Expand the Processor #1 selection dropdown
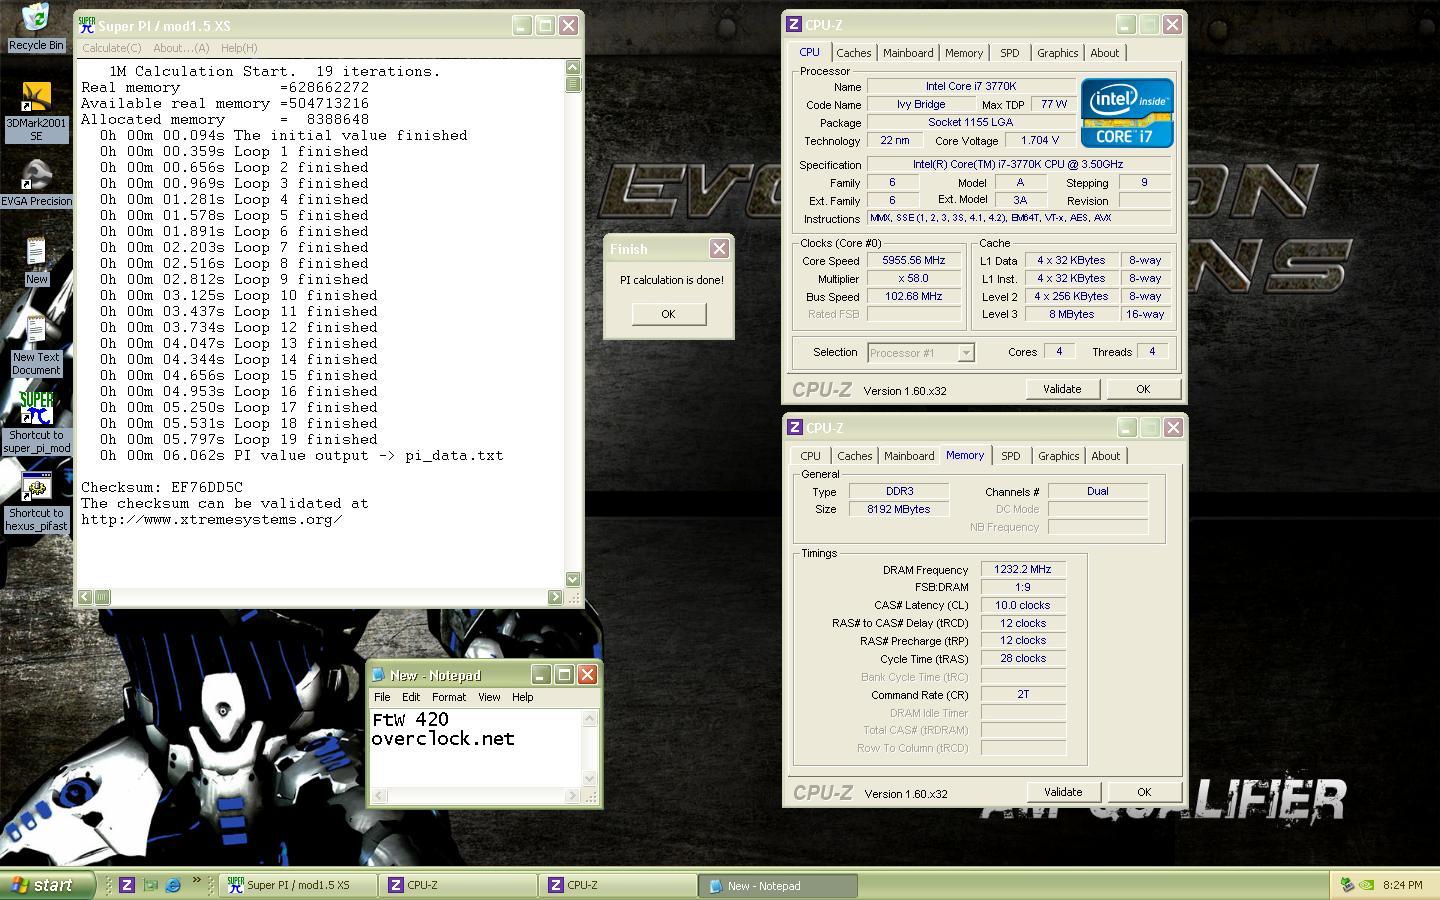Image resolution: width=1440 pixels, height=900 pixels. [x=965, y=352]
